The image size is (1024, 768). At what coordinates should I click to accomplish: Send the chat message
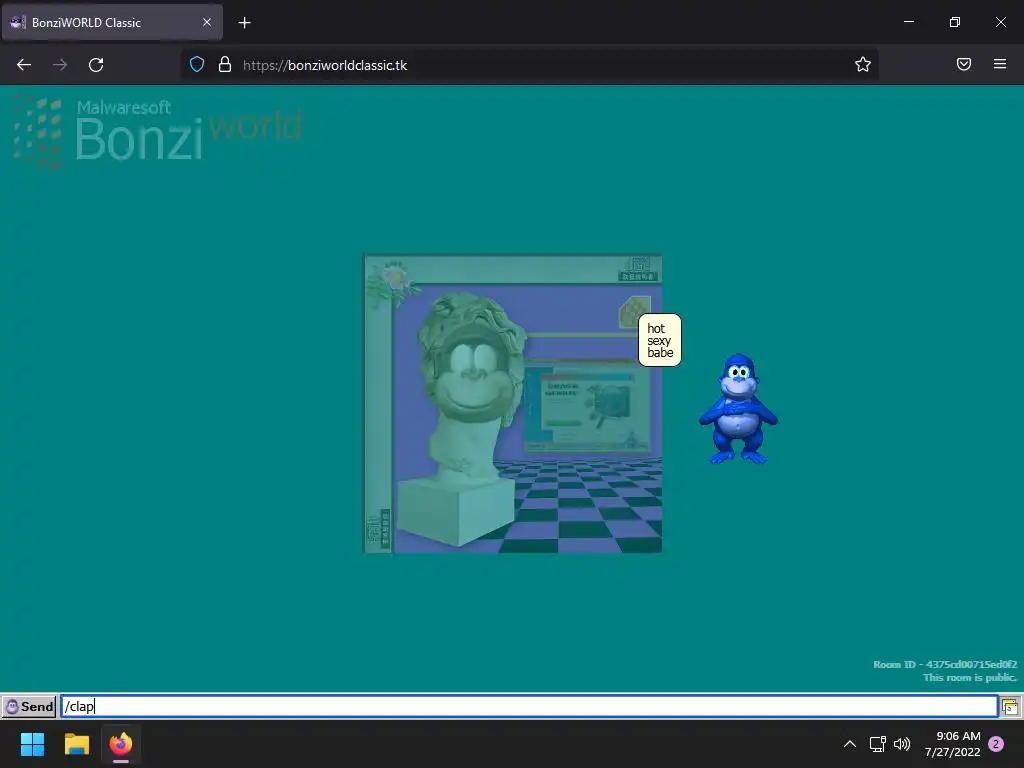[29, 706]
